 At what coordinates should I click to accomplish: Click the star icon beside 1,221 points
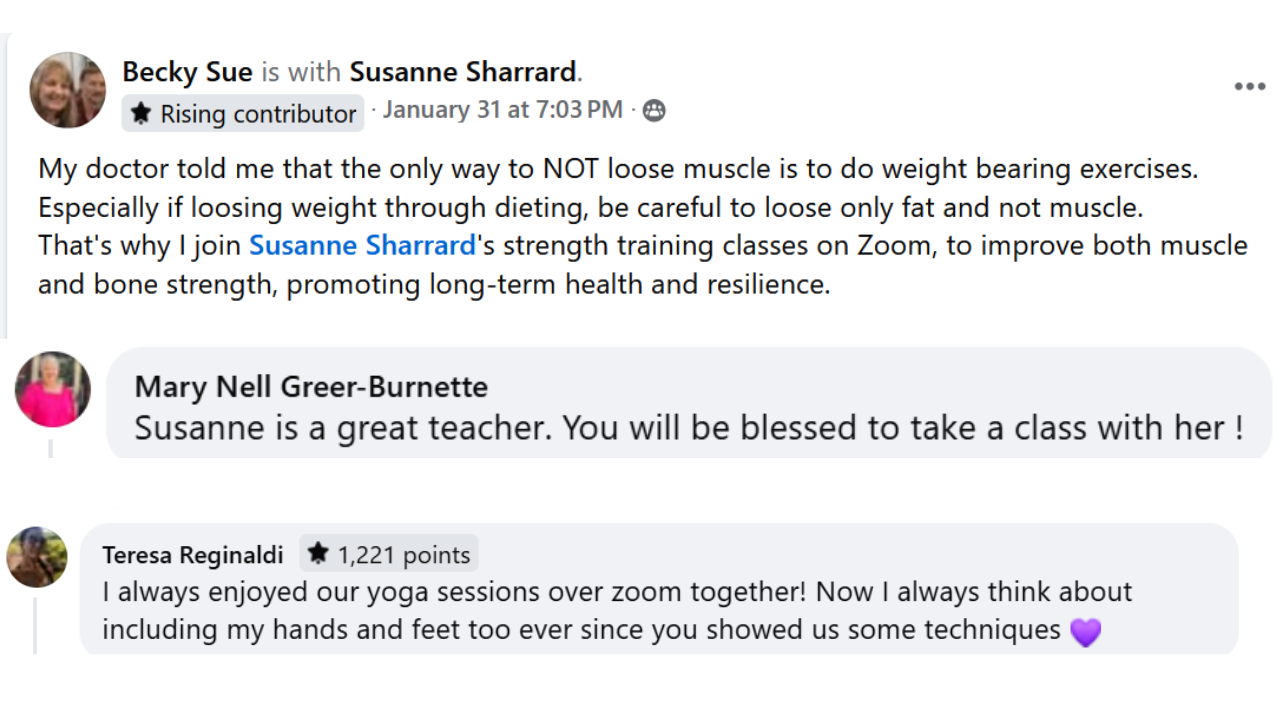coord(318,554)
